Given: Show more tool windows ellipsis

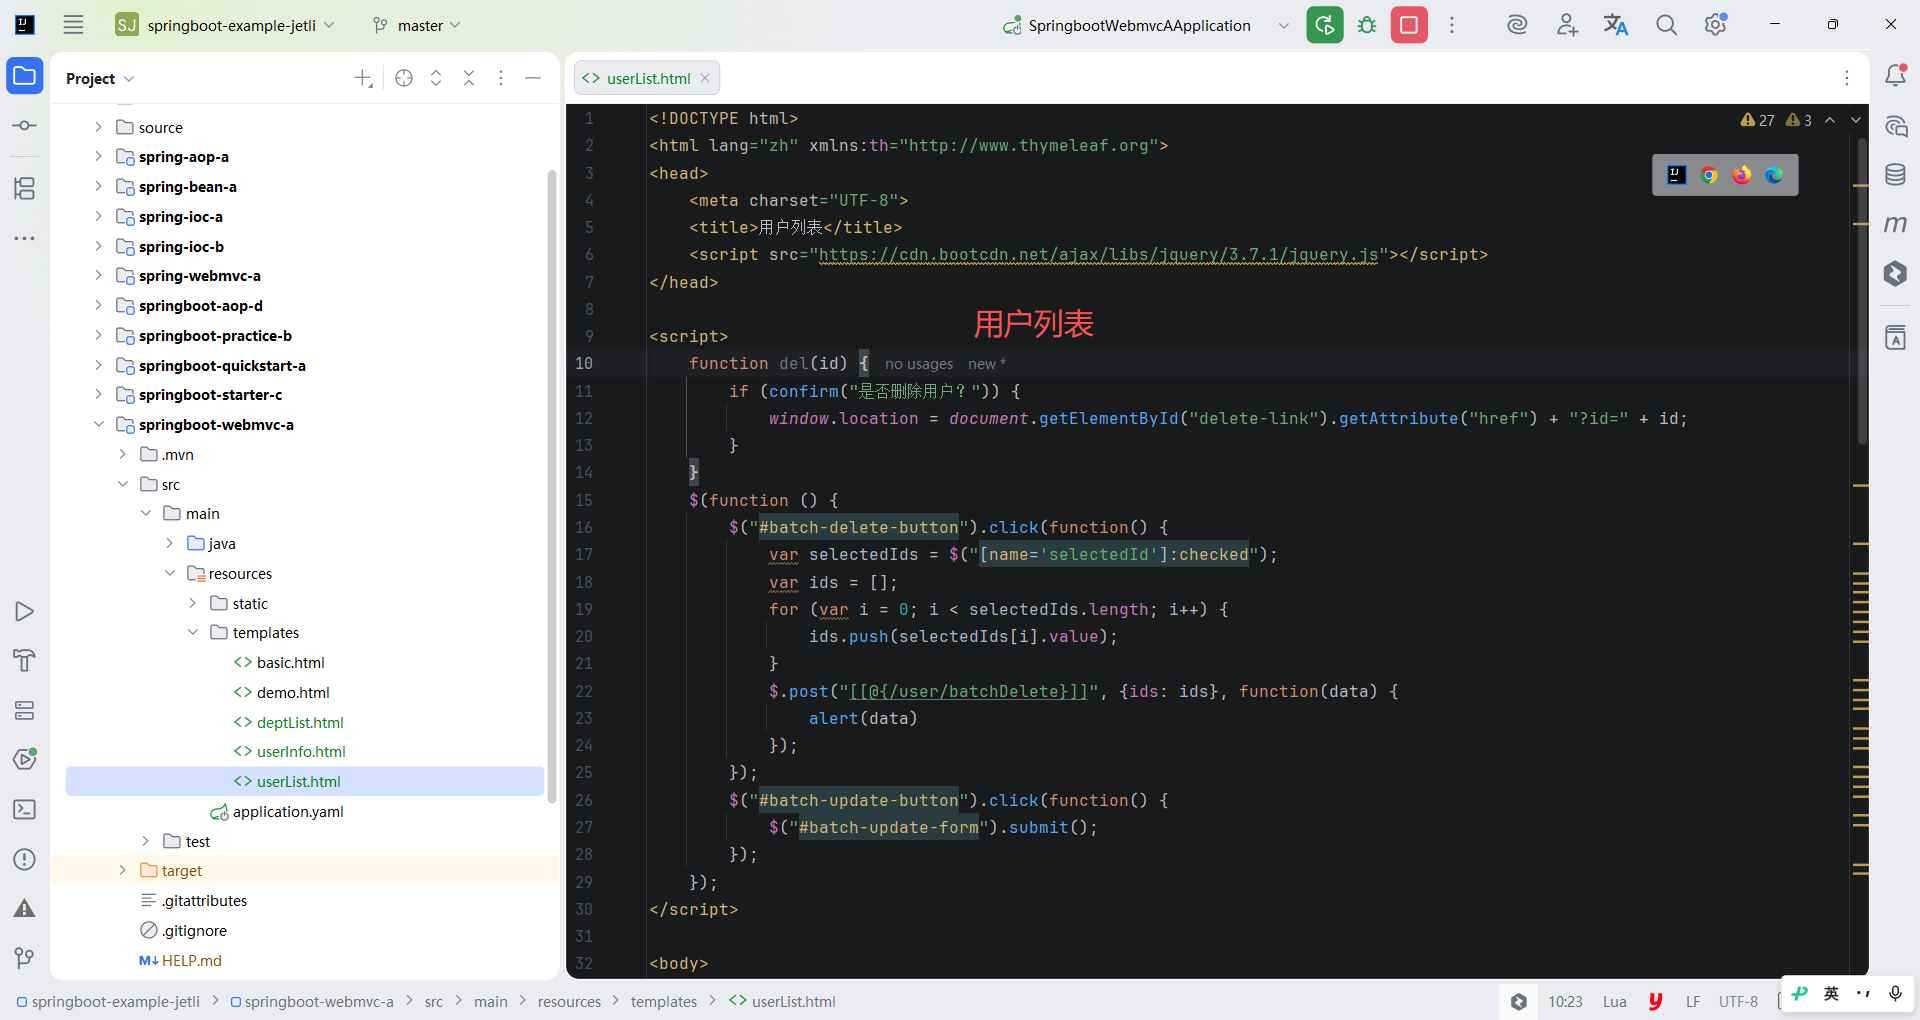Looking at the screenshot, I should (25, 238).
